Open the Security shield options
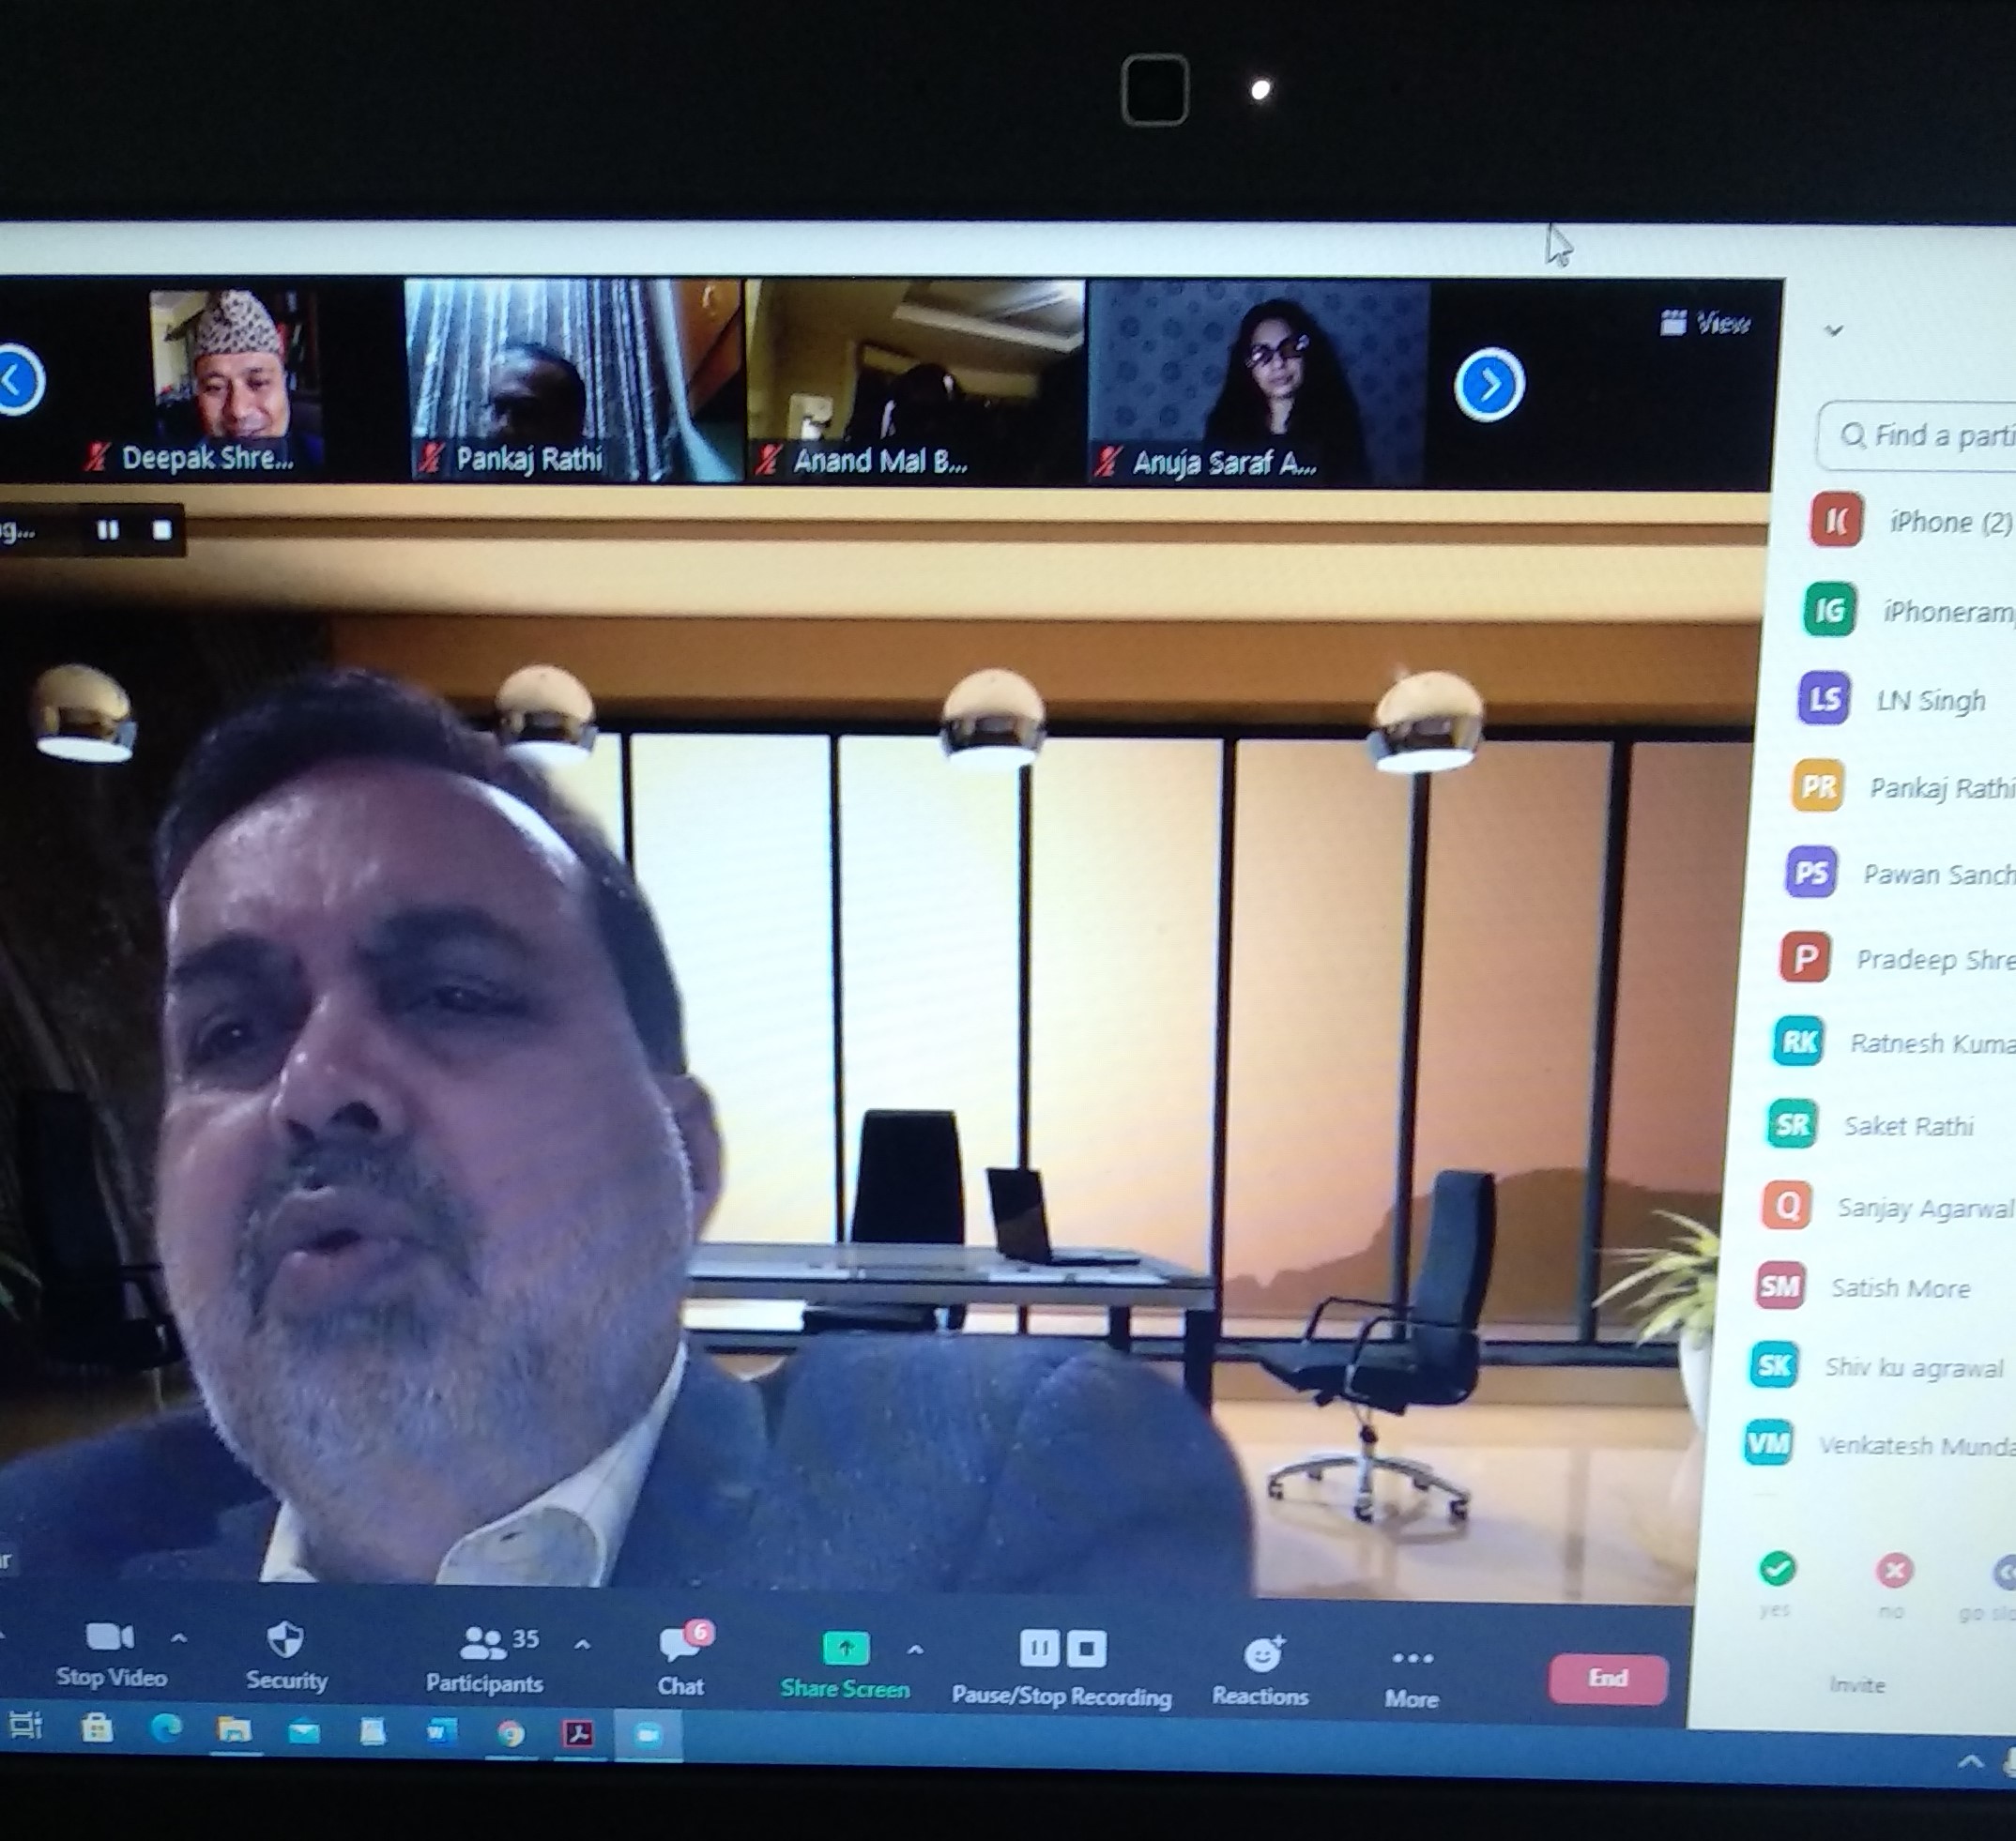Image resolution: width=2016 pixels, height=1841 pixels. (285, 1640)
